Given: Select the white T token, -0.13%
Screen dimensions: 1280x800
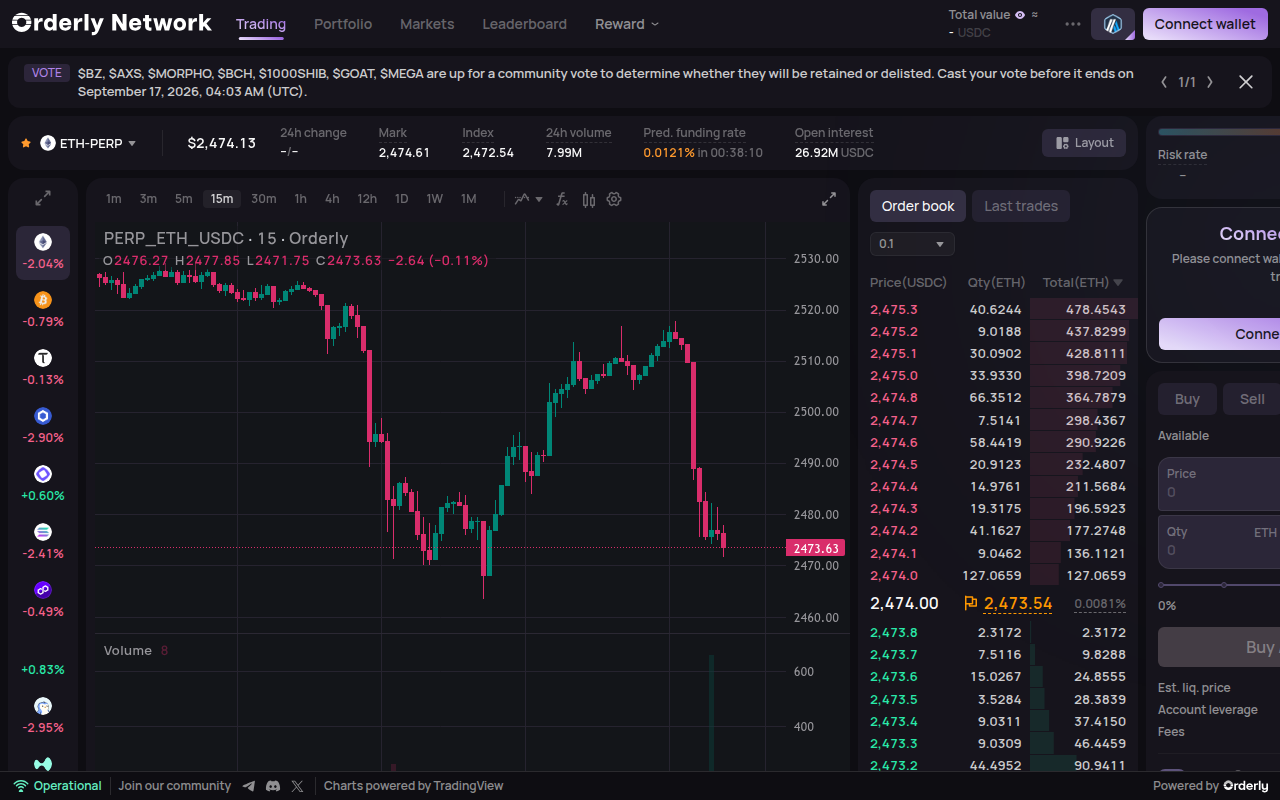Looking at the screenshot, I should [x=43, y=368].
